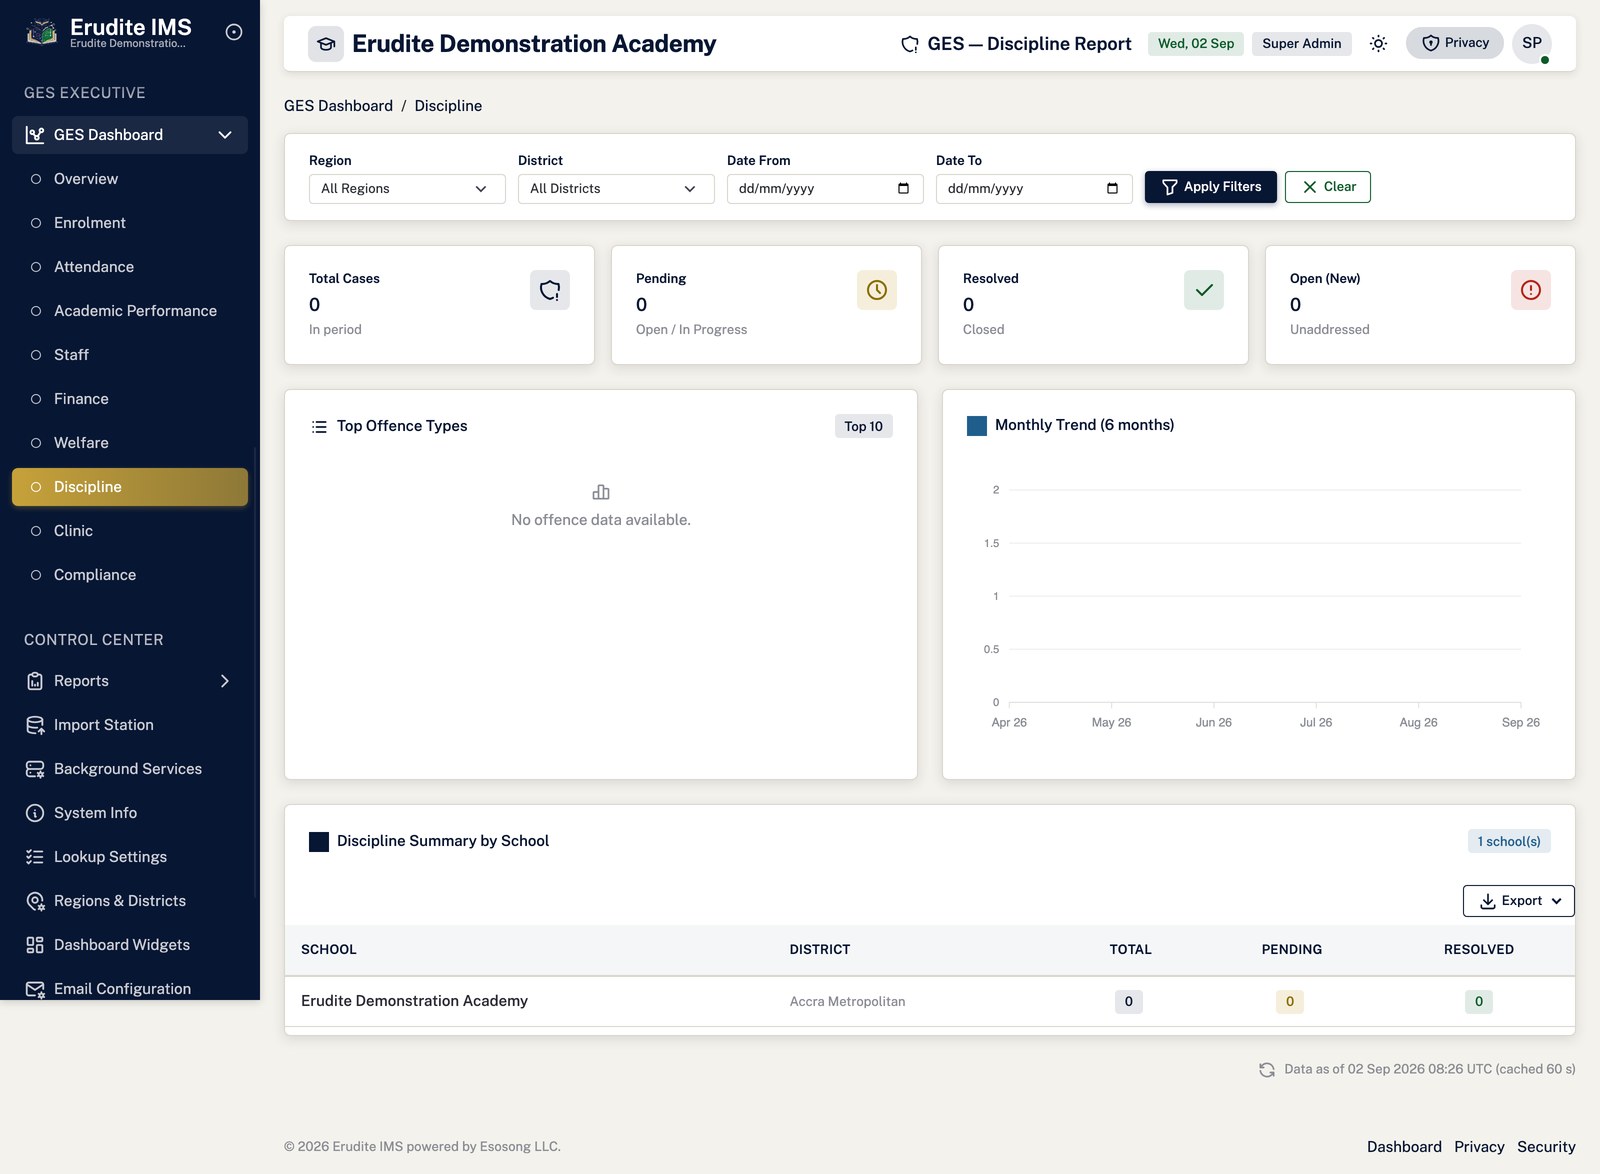Click the RESOLVED column header
The width and height of the screenshot is (1600, 1174).
coord(1479,950)
